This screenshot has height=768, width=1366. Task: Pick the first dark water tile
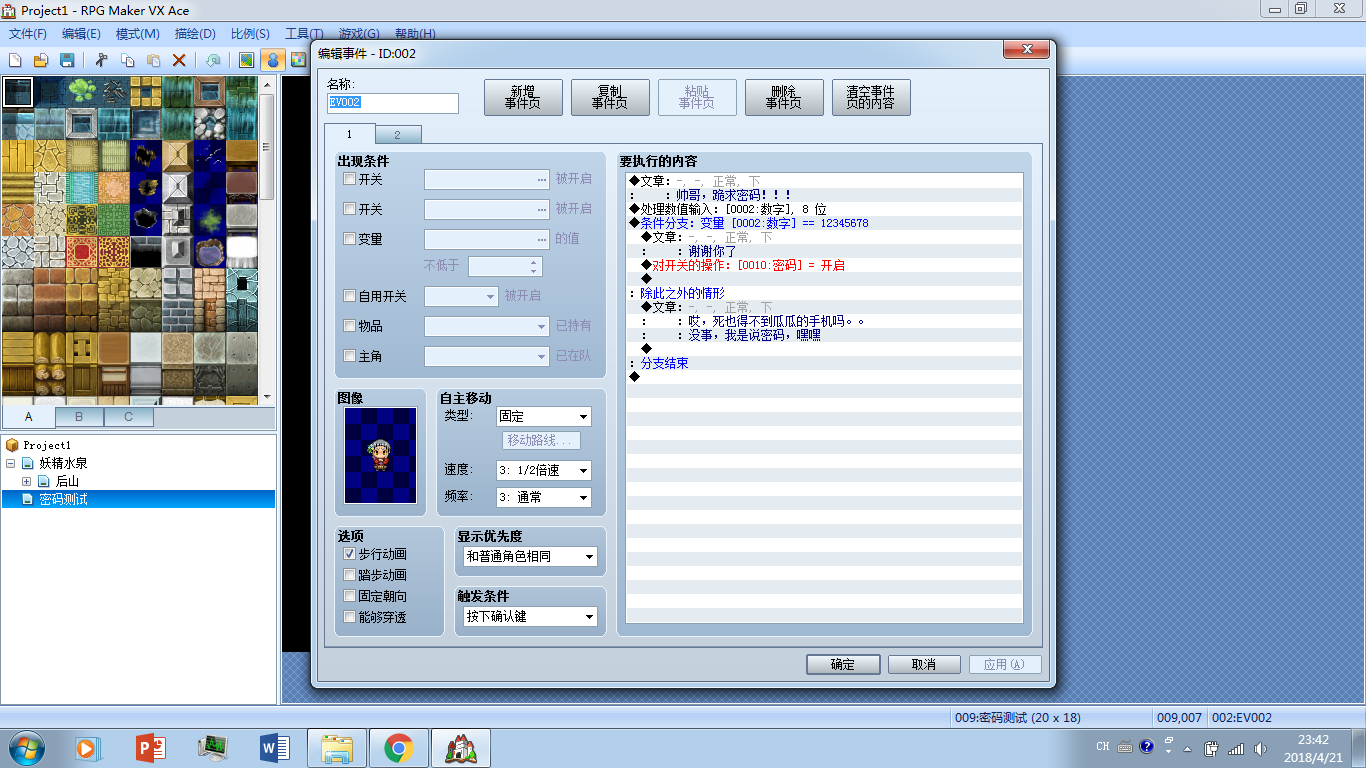tap(19, 92)
